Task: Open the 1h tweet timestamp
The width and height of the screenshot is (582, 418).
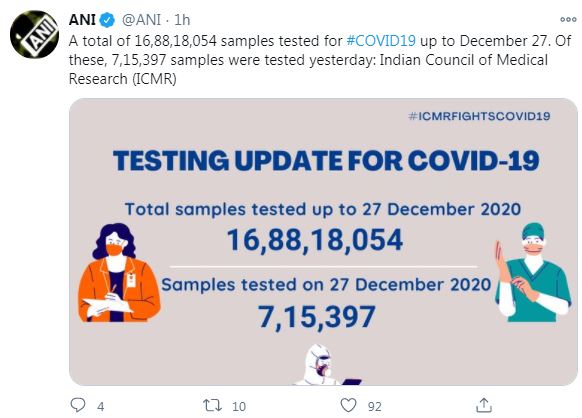Action: 182,20
